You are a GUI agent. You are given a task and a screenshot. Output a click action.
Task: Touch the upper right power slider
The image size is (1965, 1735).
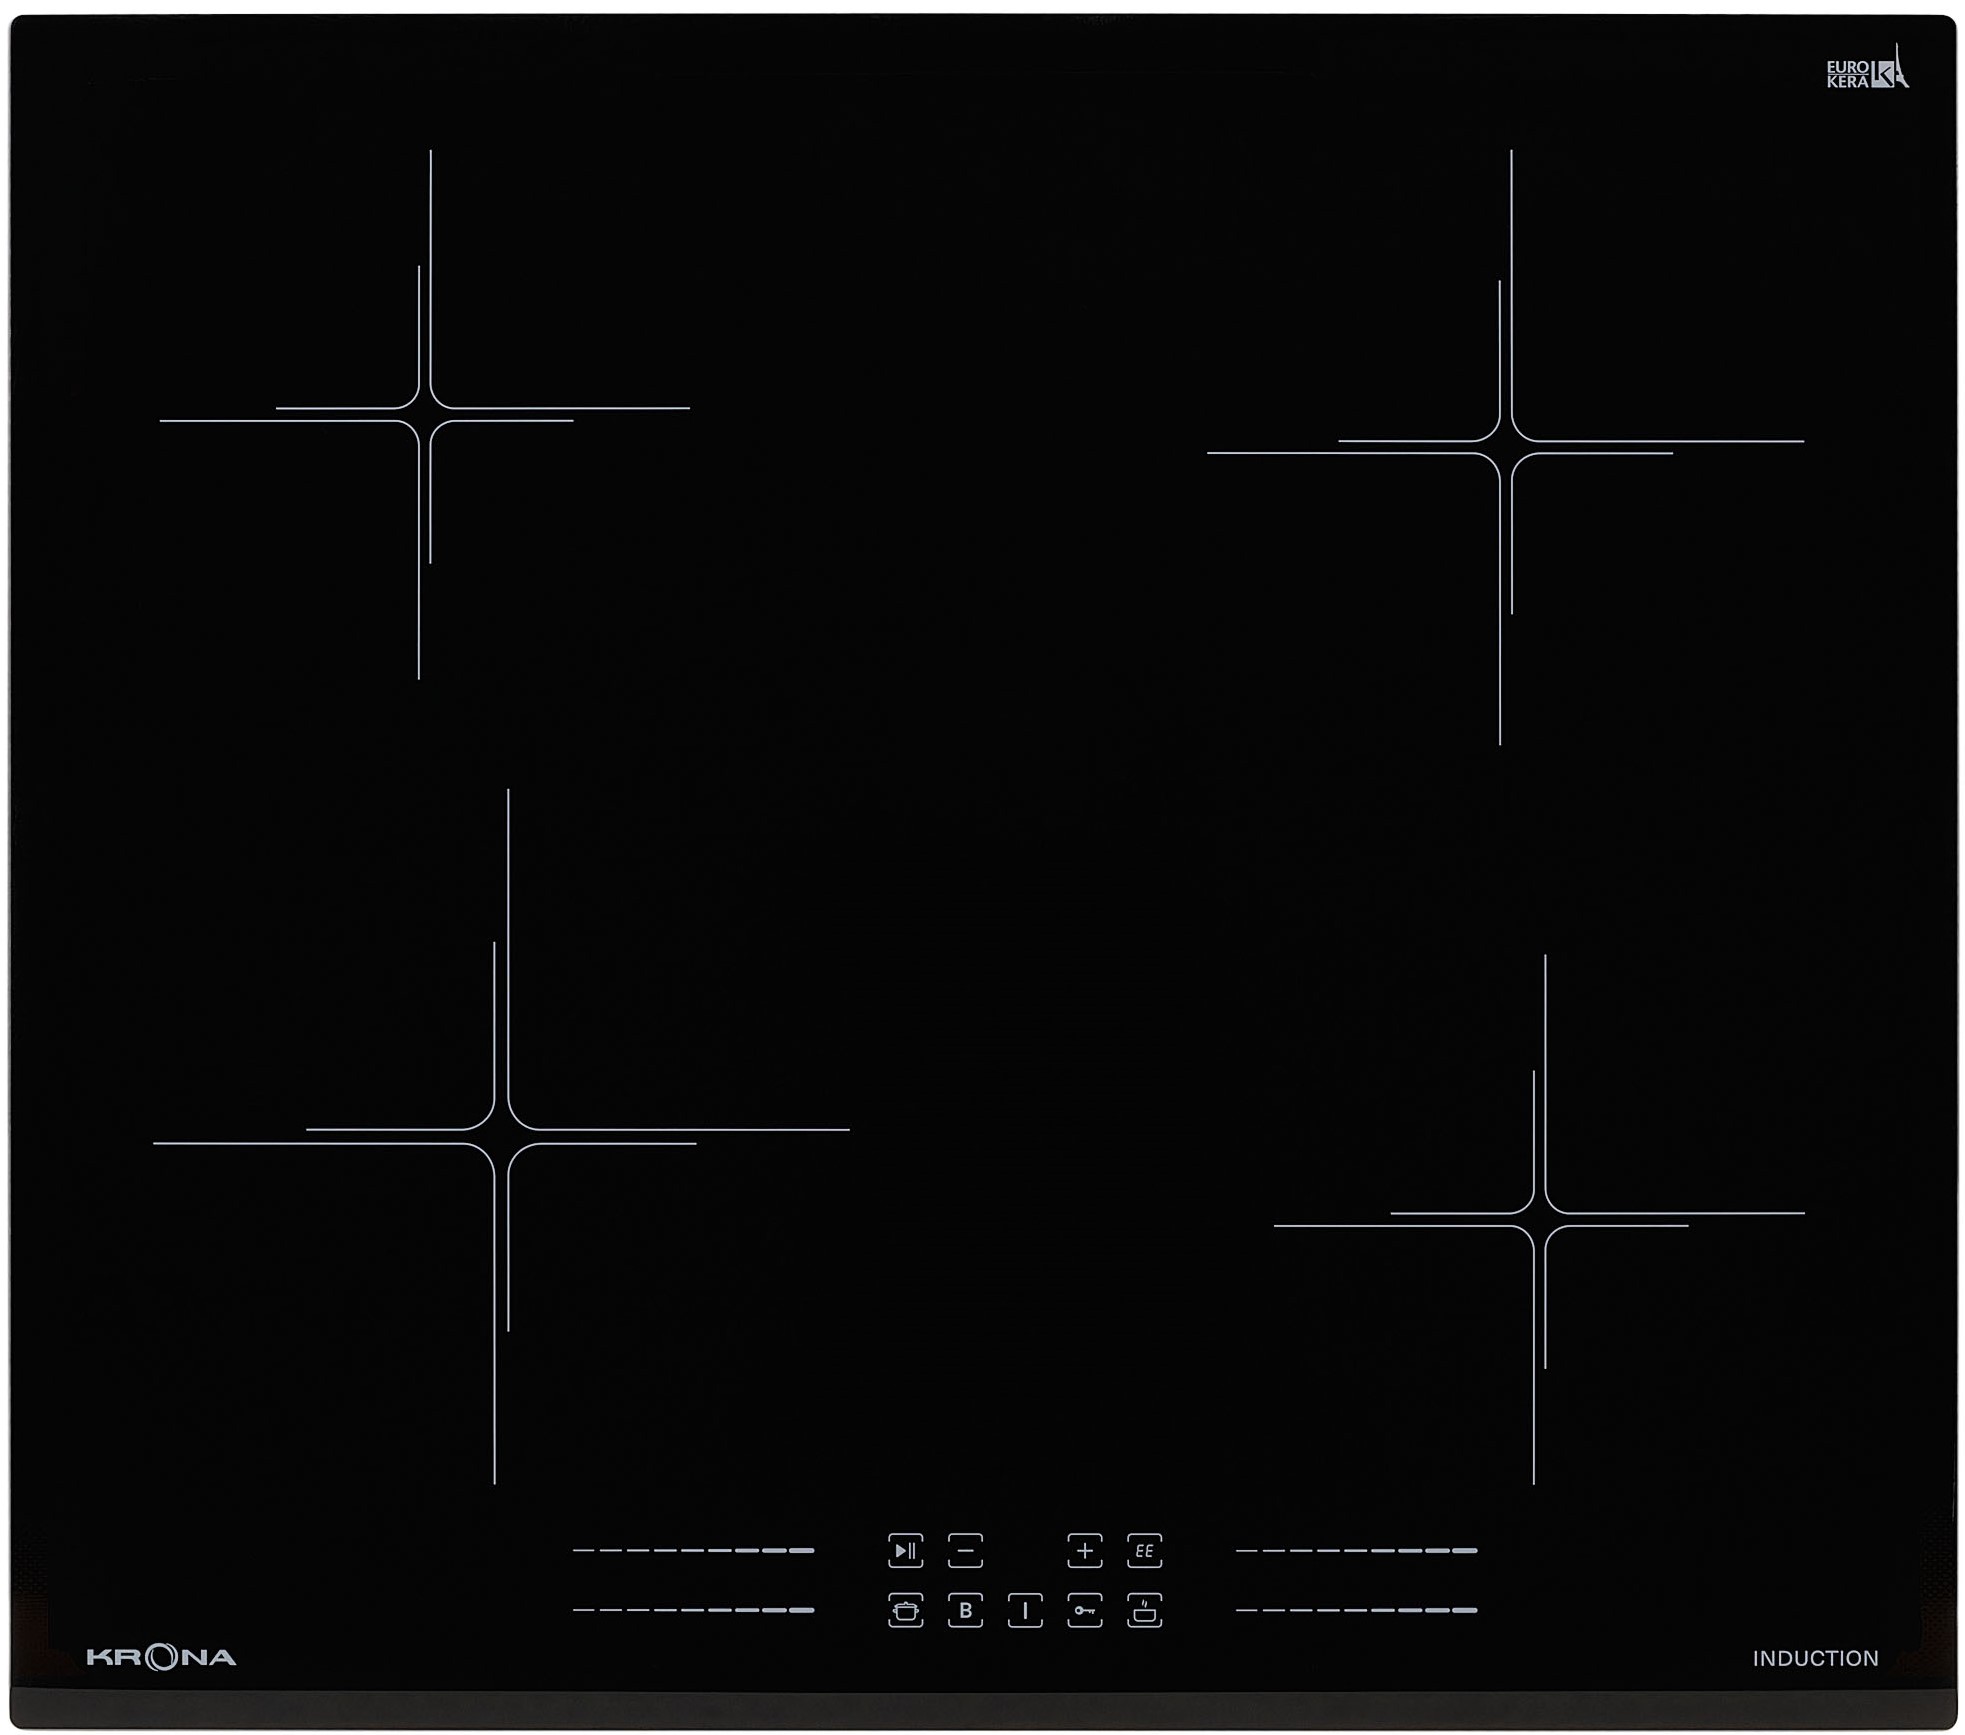pyautogui.click(x=1356, y=1550)
